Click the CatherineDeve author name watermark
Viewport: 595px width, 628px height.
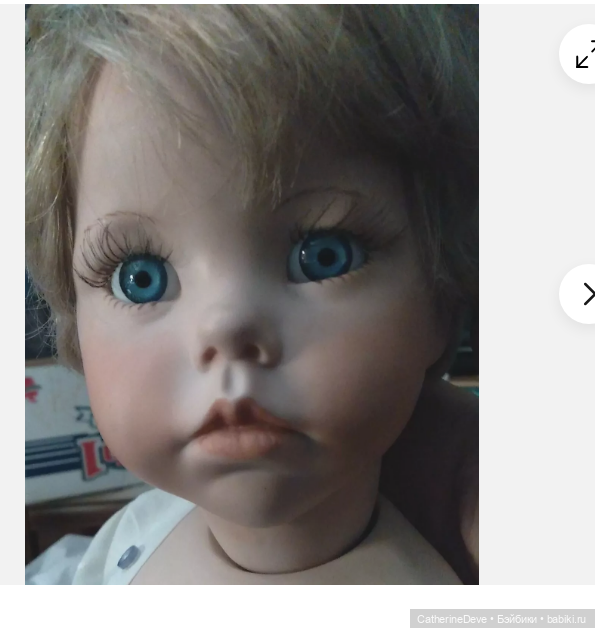click(452, 619)
